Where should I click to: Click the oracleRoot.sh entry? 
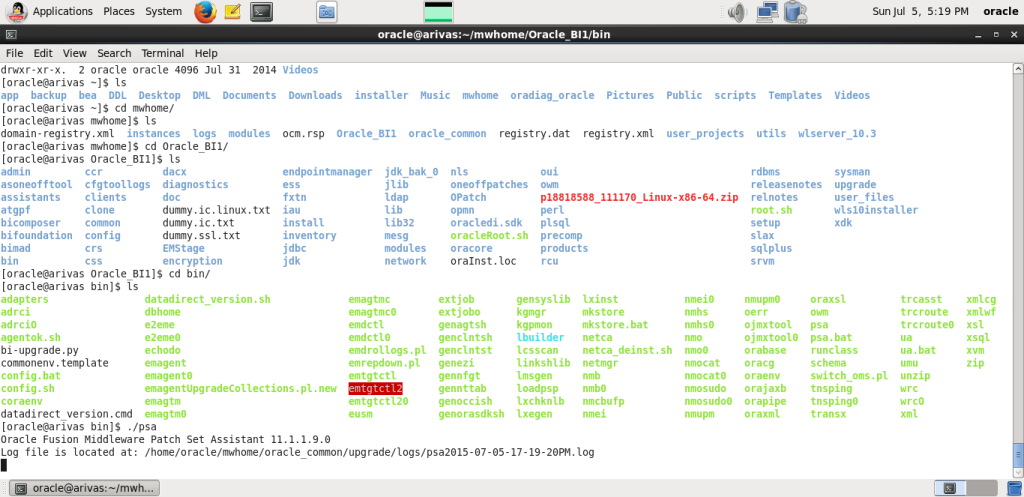tap(489, 235)
